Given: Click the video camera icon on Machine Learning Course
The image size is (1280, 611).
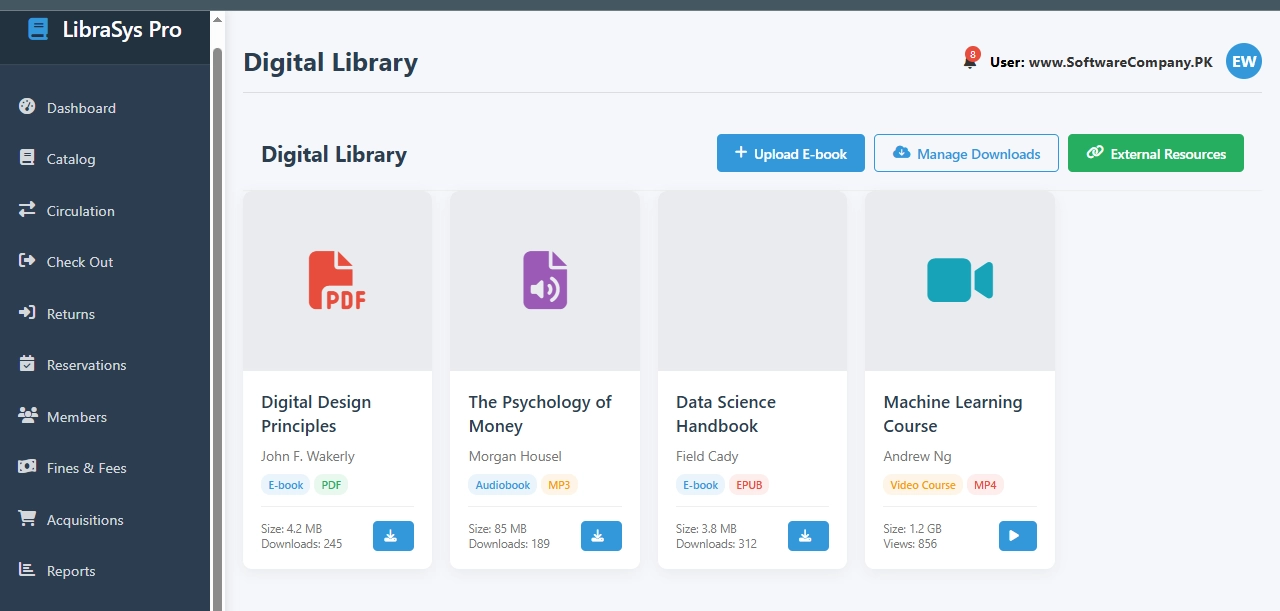Looking at the screenshot, I should tap(959, 280).
